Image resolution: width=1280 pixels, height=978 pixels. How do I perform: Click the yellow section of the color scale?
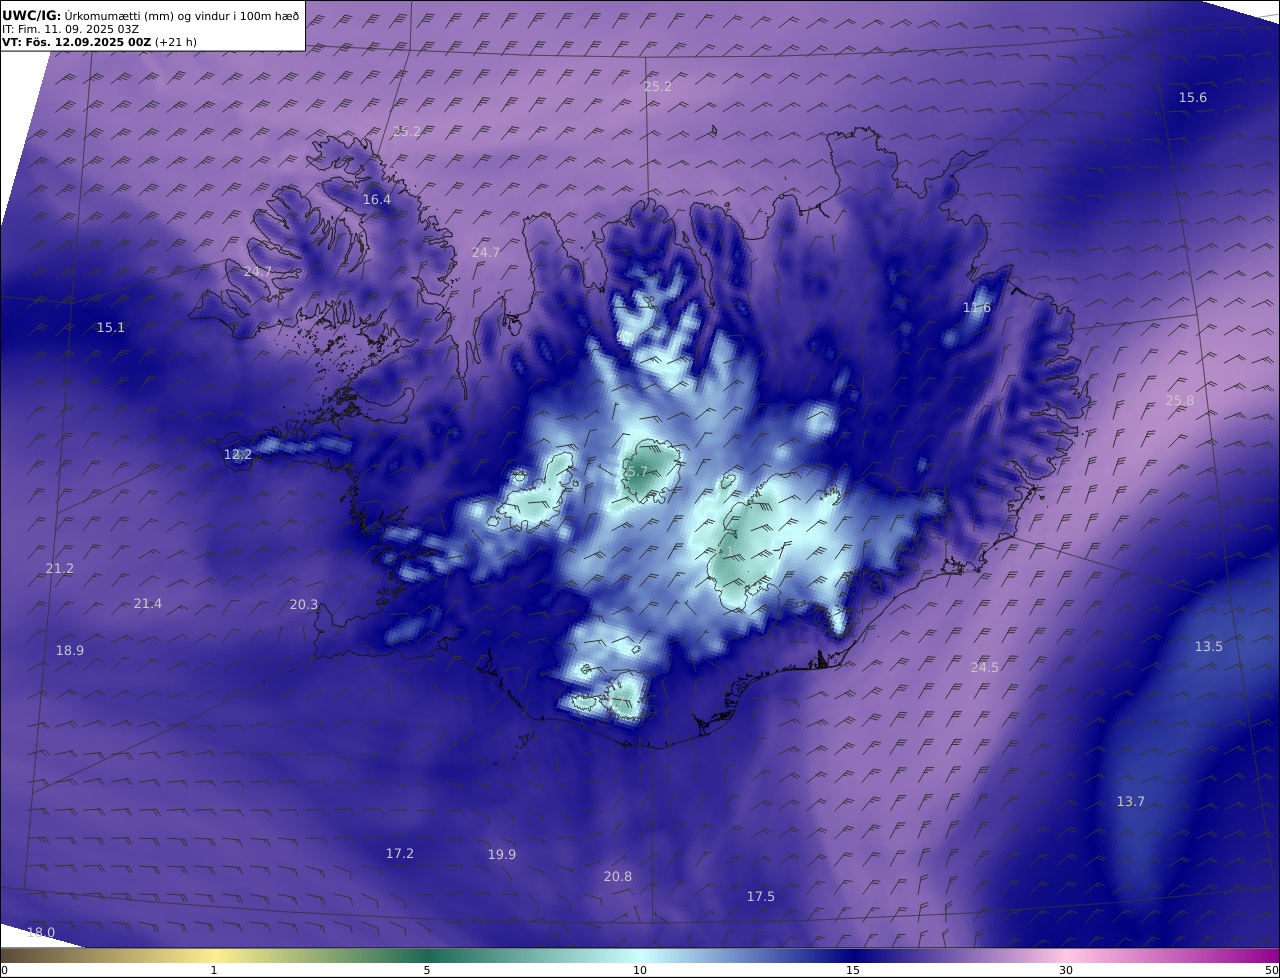[x=214, y=955]
